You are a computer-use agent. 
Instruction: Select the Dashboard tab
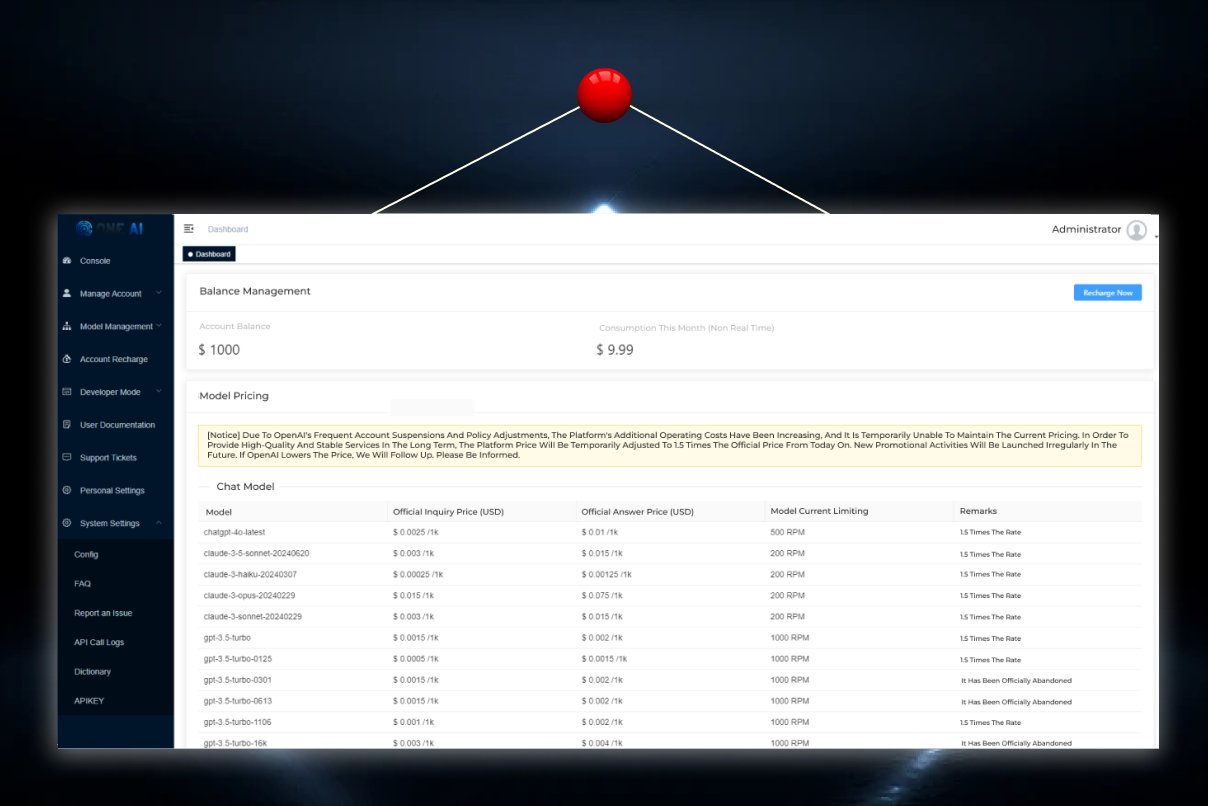click(x=209, y=254)
